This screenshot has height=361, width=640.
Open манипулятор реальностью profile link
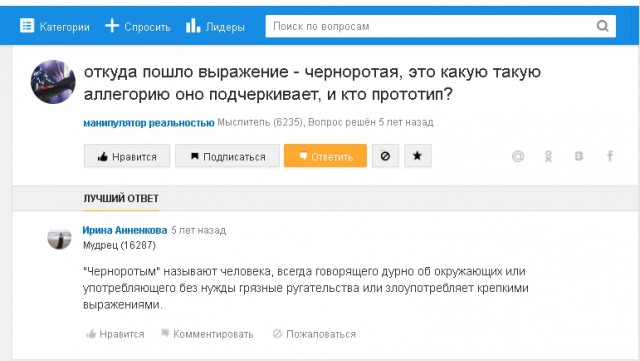click(149, 123)
